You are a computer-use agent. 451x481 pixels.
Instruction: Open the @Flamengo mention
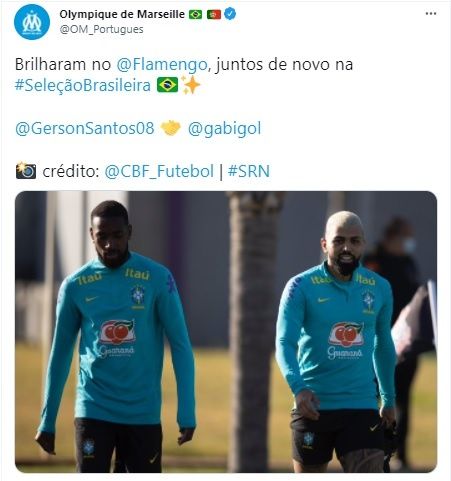coord(162,64)
